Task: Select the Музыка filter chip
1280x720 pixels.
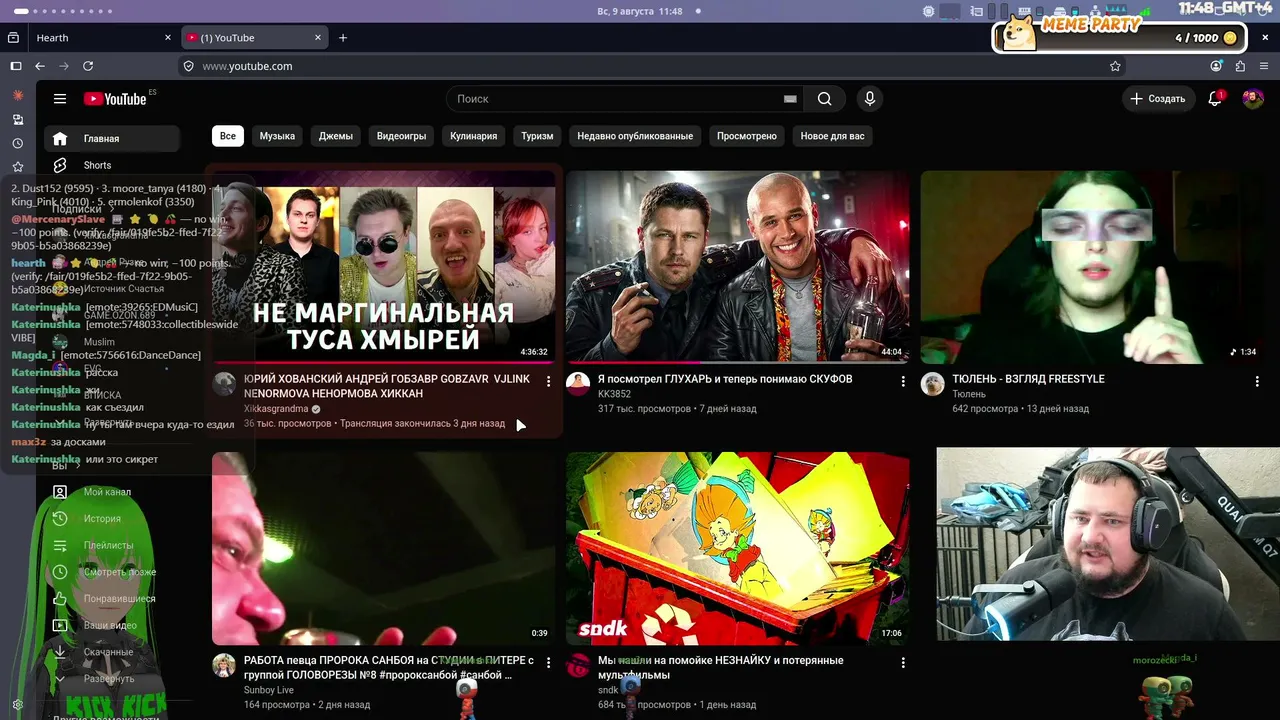Action: pos(277,136)
